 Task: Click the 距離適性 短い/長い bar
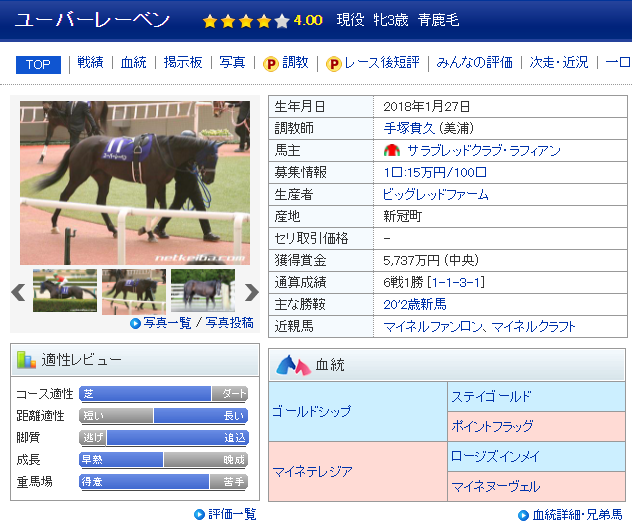pyautogui.click(x=164, y=416)
